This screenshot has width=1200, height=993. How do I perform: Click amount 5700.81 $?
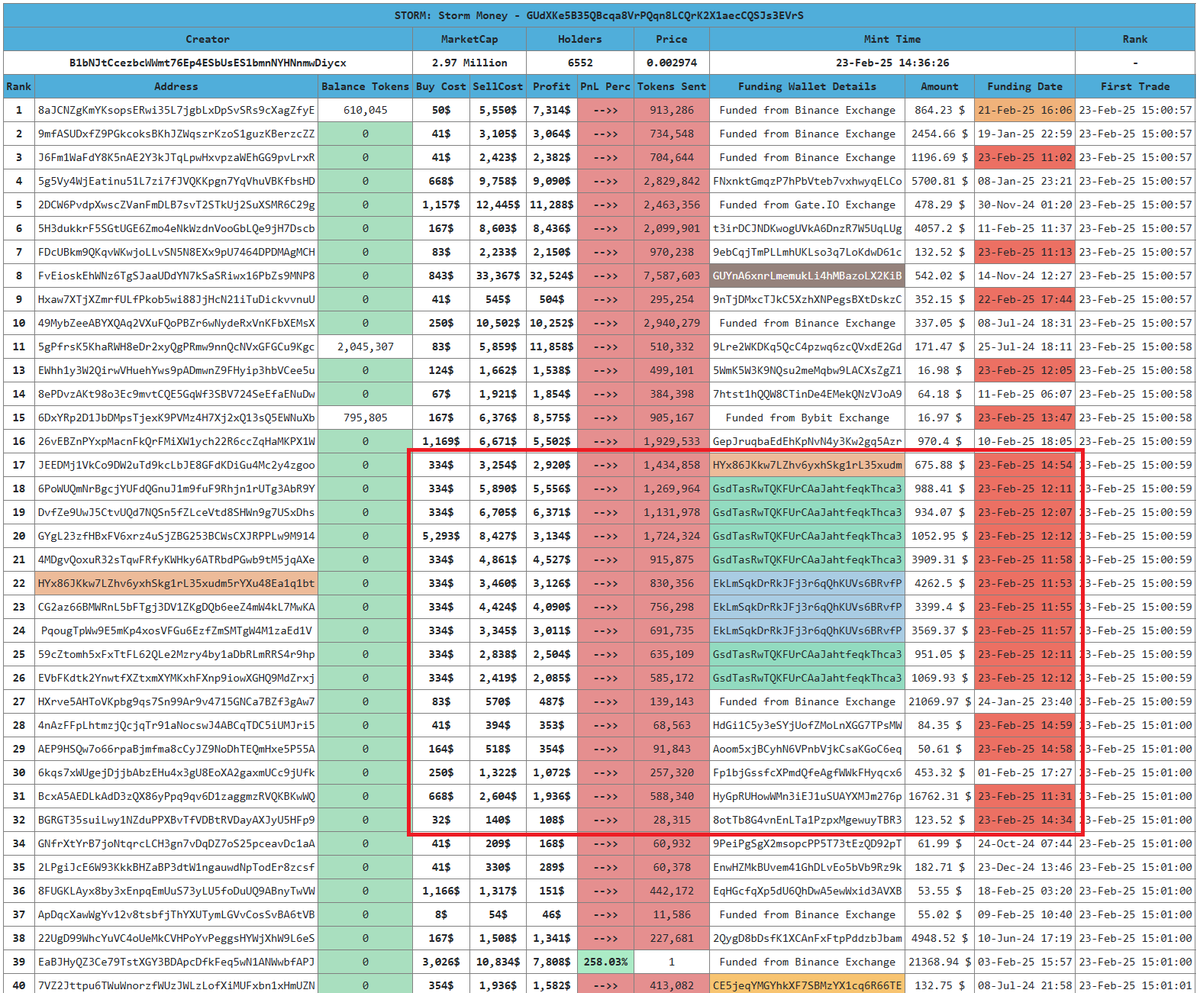(940, 181)
